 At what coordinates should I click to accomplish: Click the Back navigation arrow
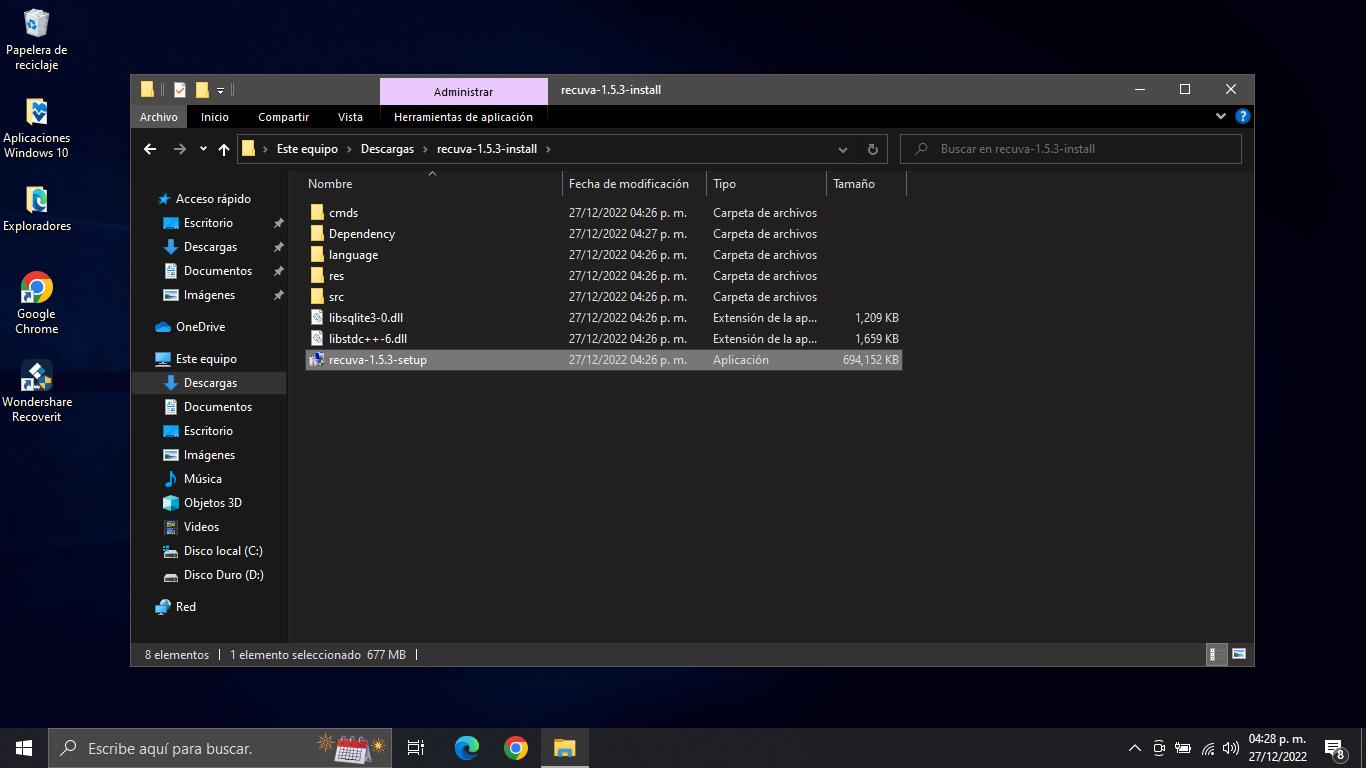150,149
